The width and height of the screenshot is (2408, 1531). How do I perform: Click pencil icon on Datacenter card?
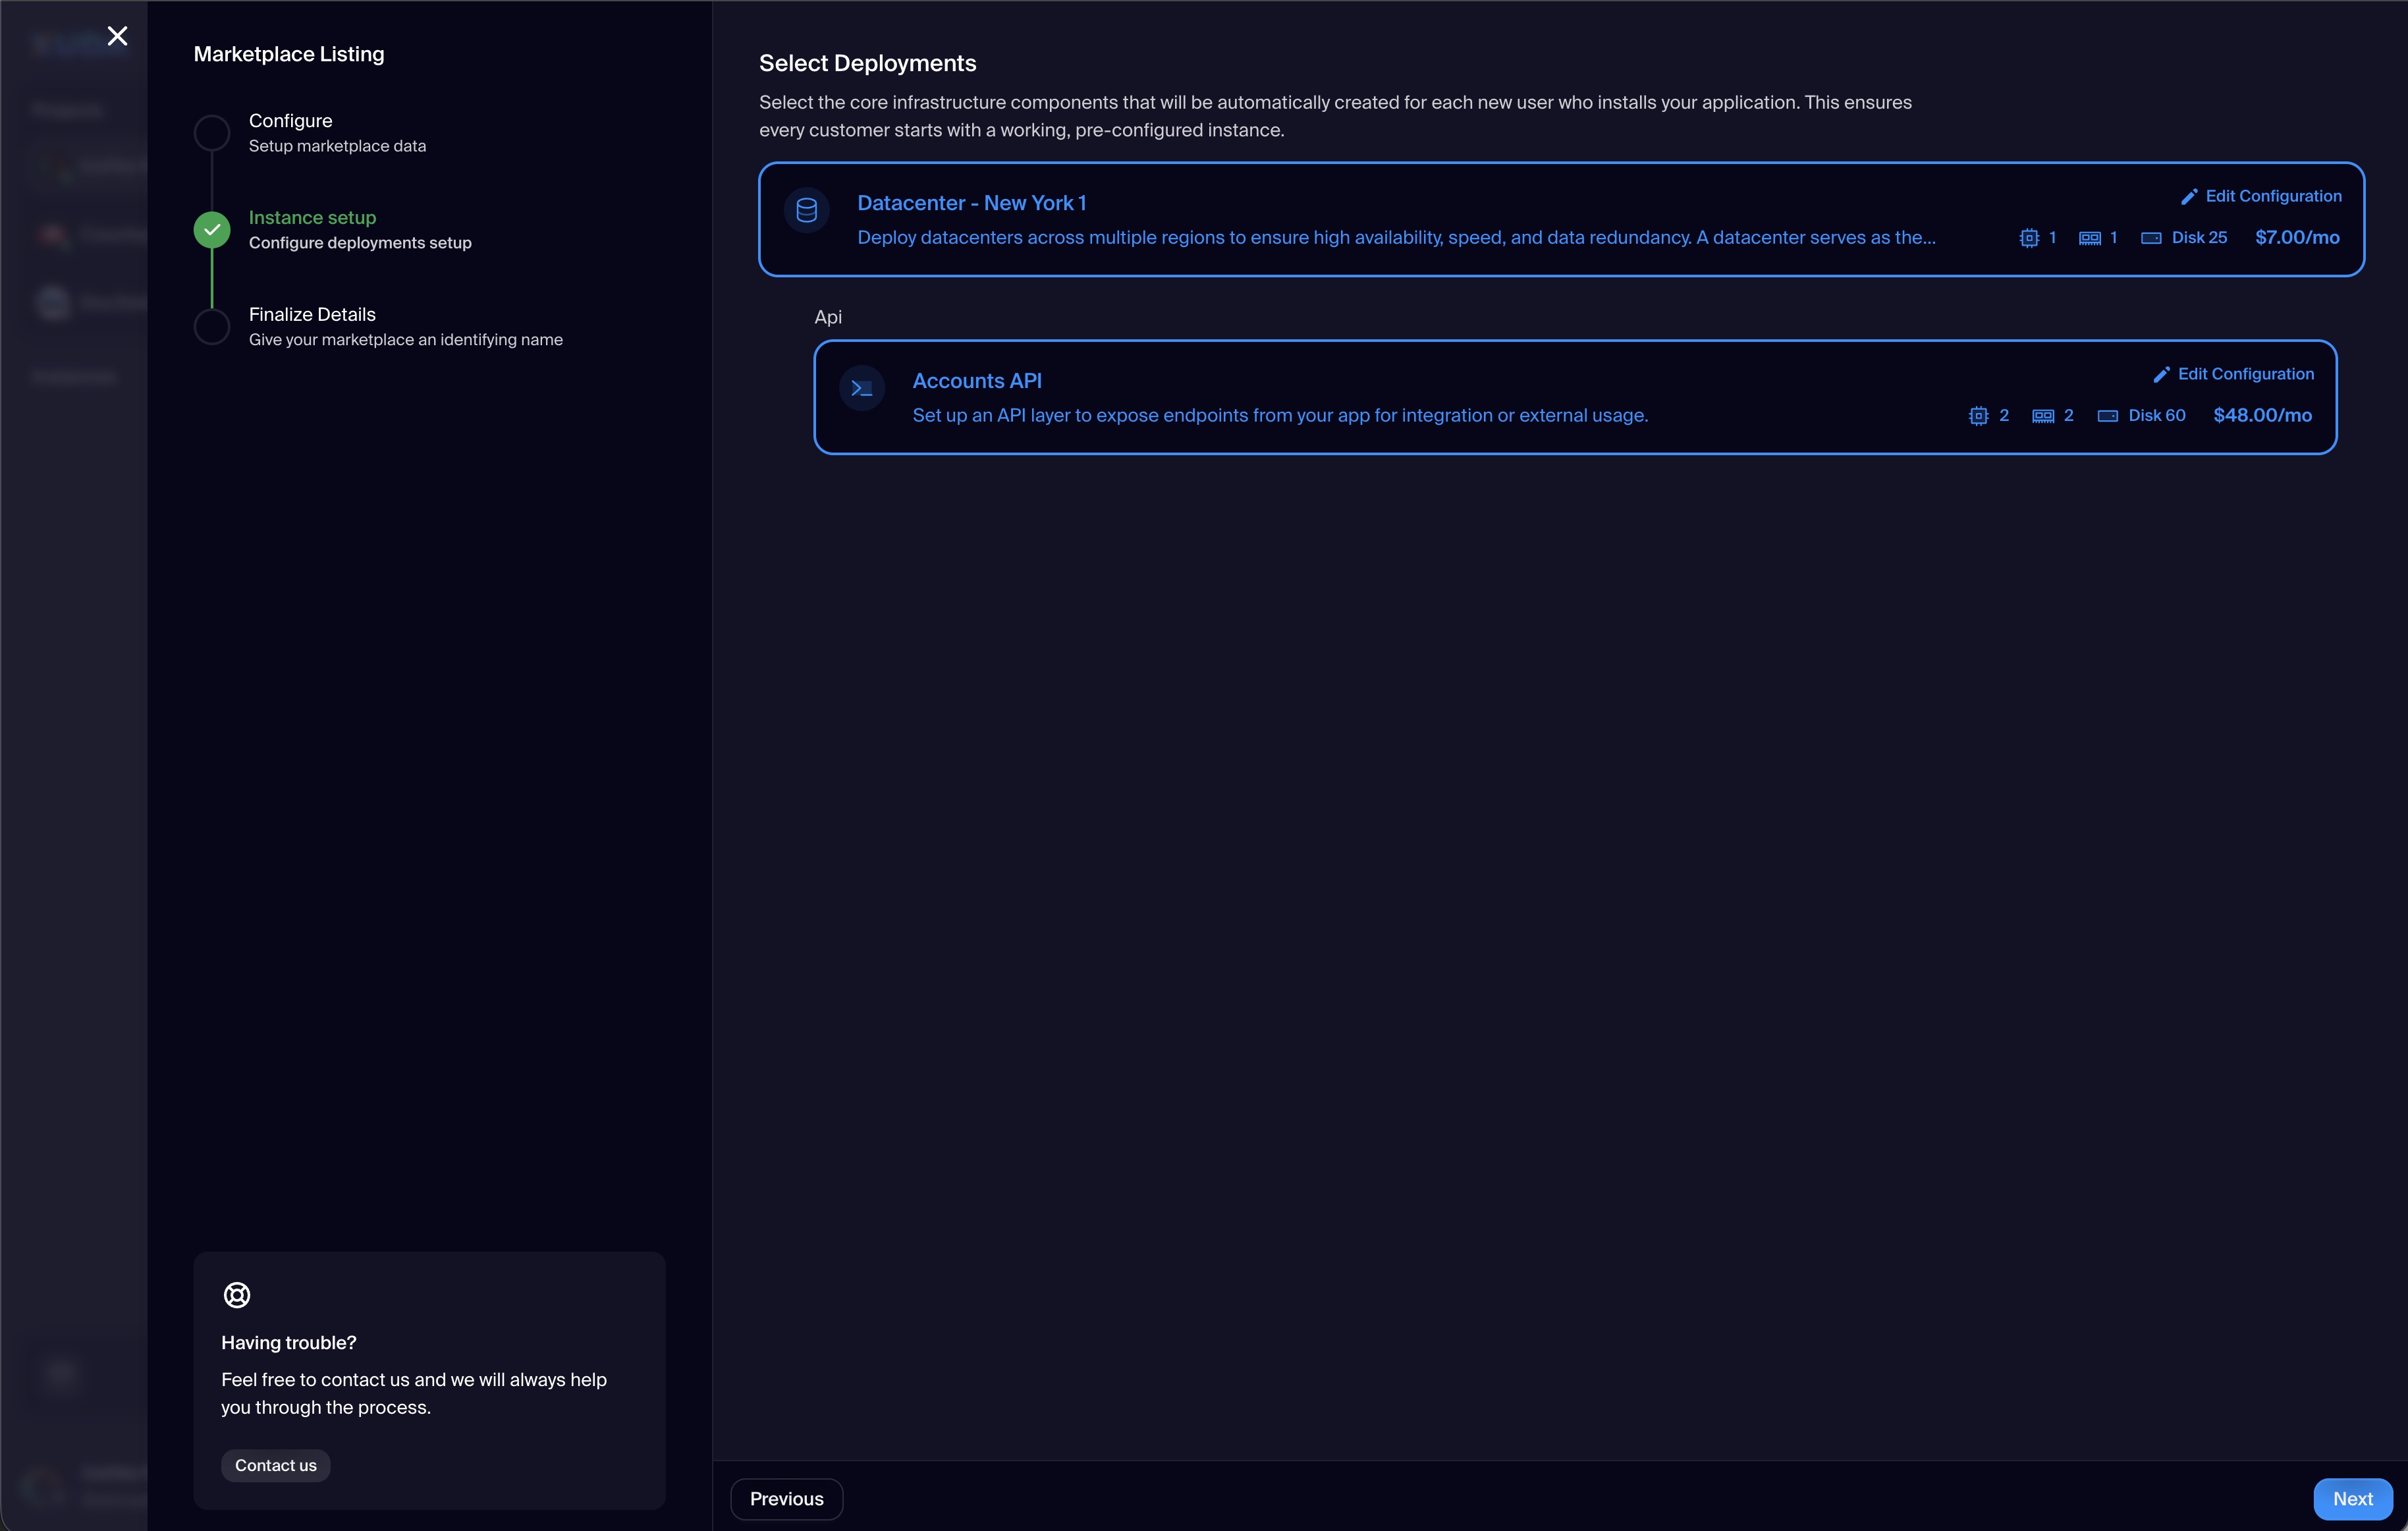[2188, 197]
